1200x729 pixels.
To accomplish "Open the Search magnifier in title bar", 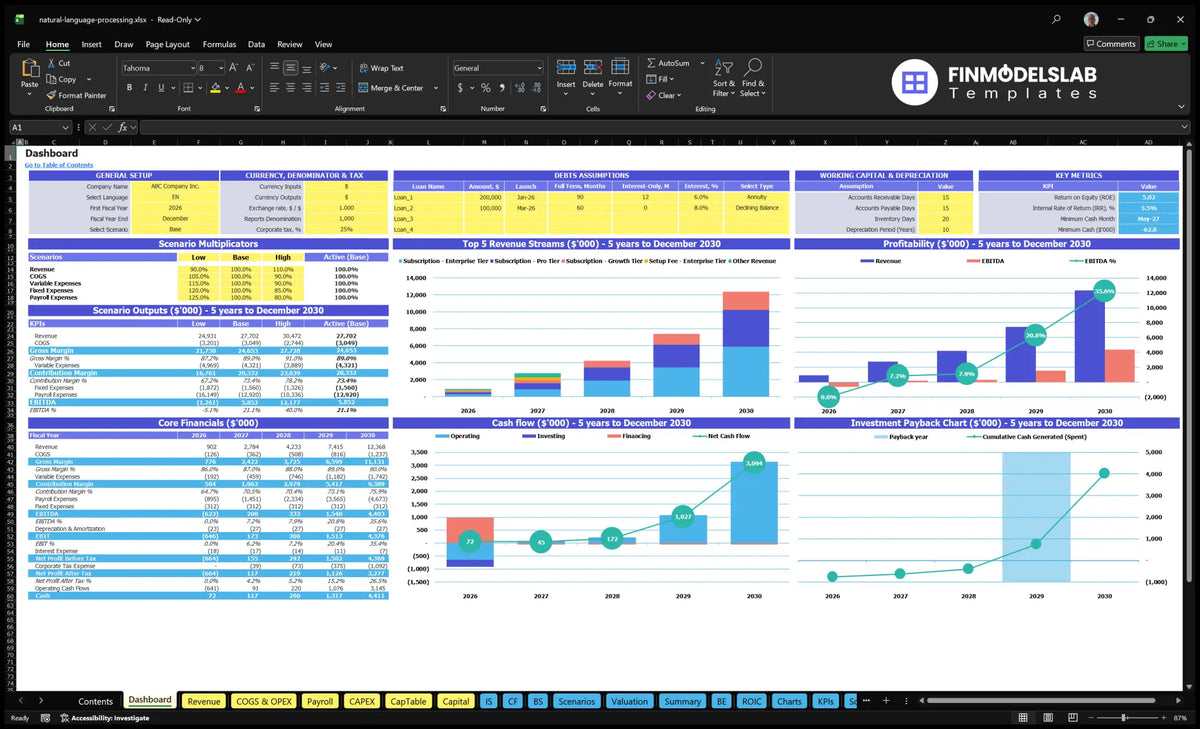I will pos(1057,19).
